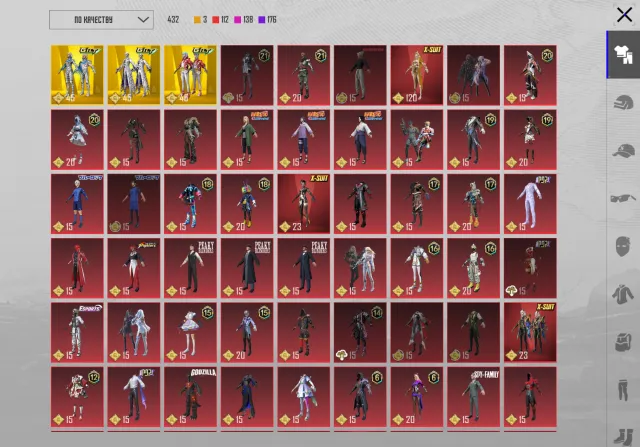
Task: Select the level 20 white hooded dress outfit
Action: [x=77, y=140]
